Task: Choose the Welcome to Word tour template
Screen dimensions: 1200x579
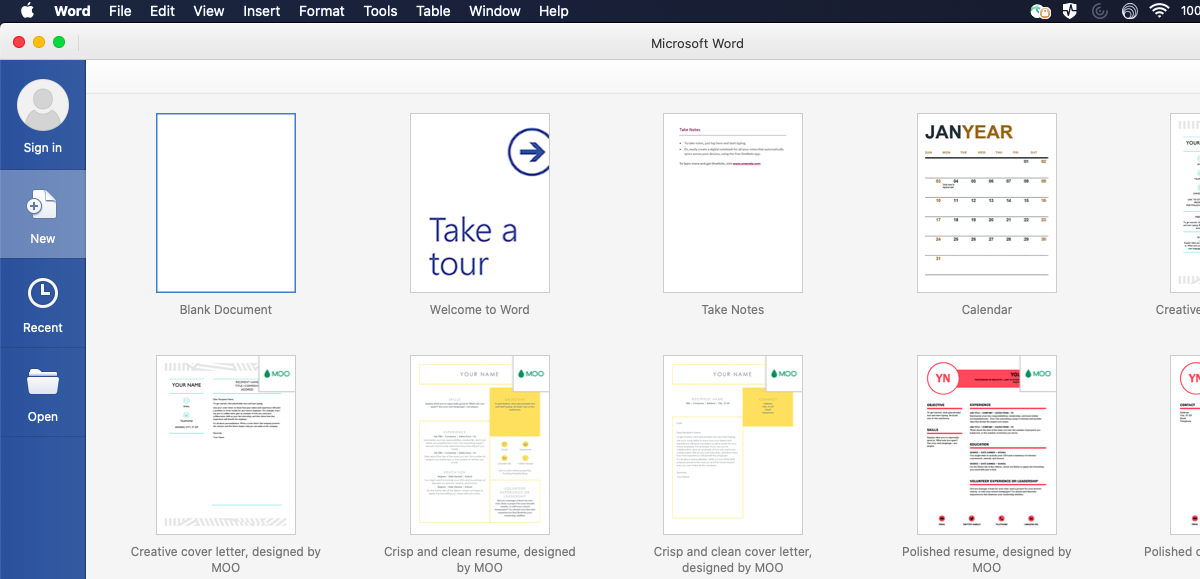Action: tap(480, 203)
